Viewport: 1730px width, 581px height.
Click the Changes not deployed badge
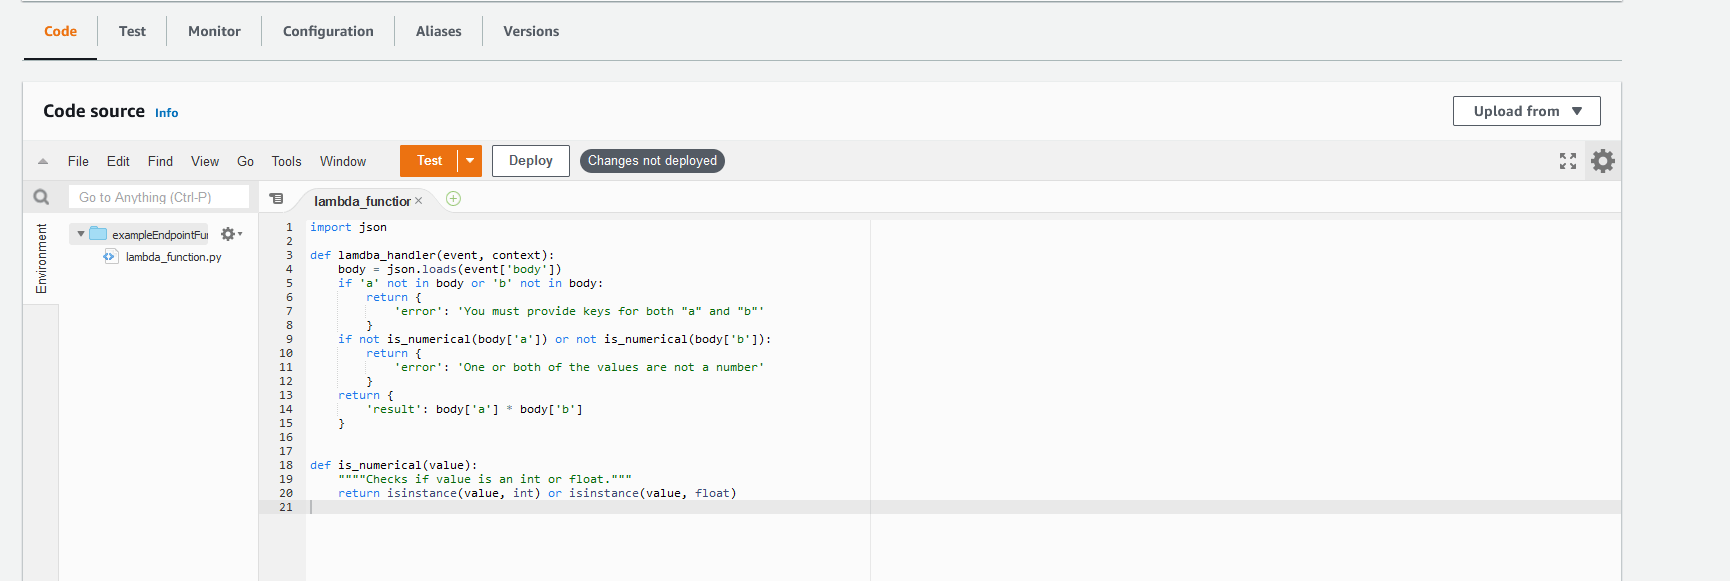point(652,161)
